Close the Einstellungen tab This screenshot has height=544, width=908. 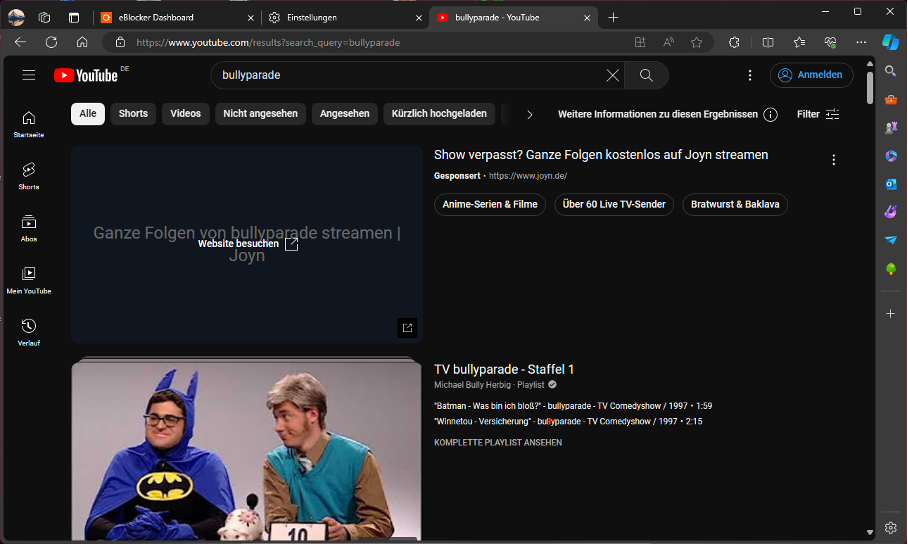[419, 18]
